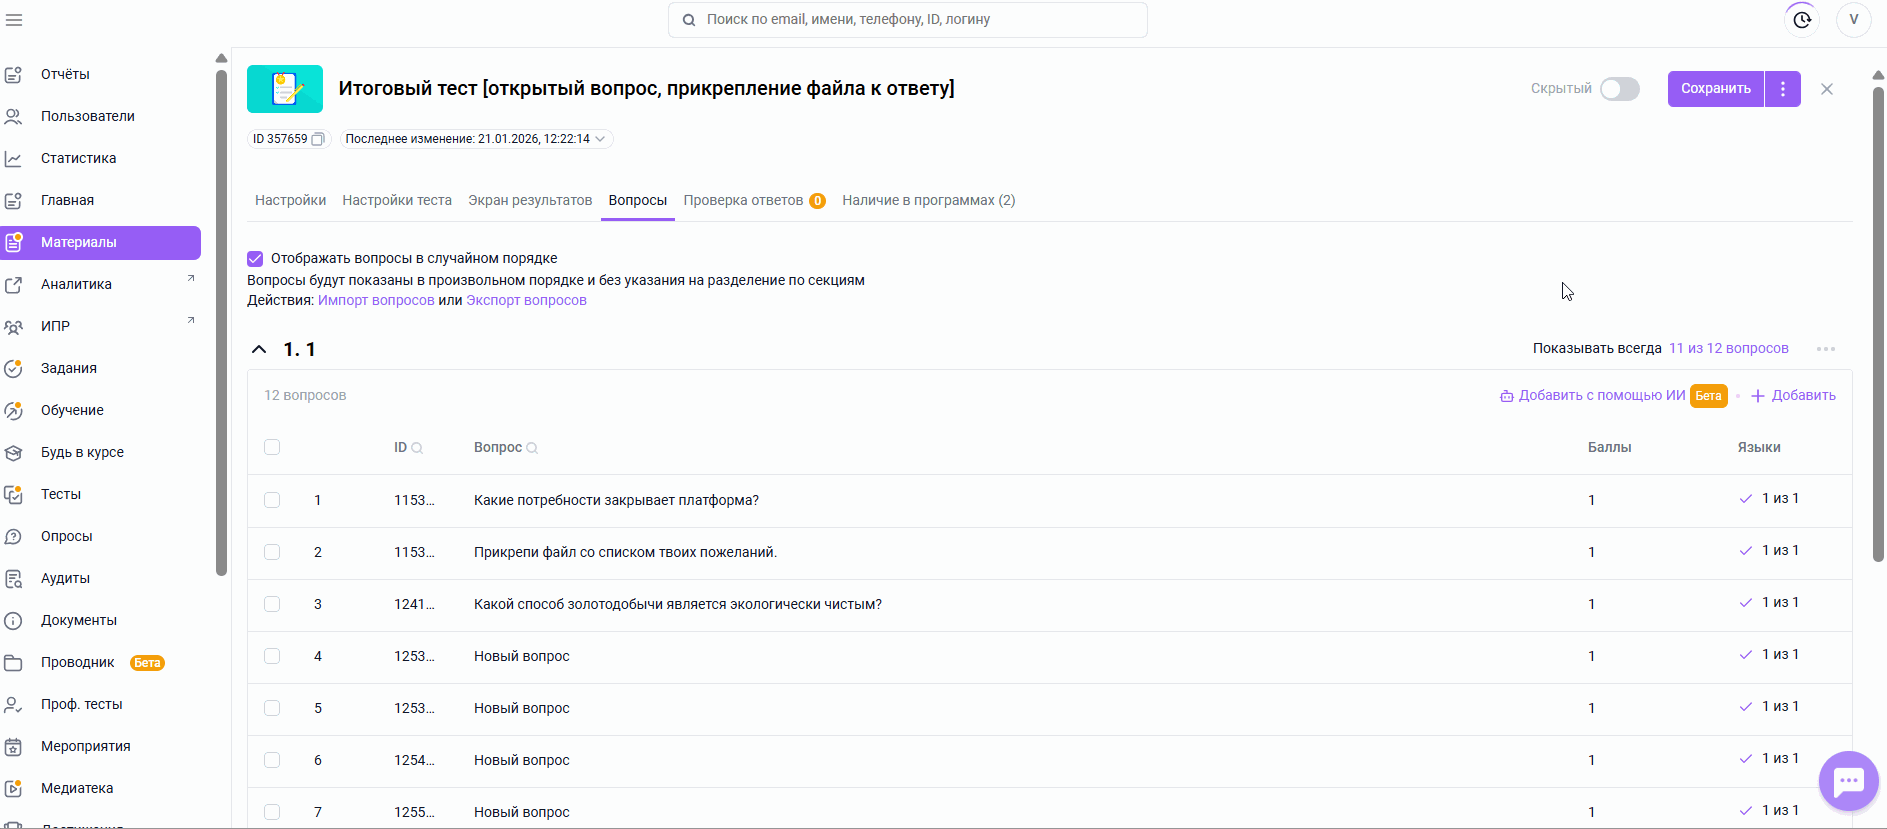Click the test thumbnail image

[x=285, y=89]
